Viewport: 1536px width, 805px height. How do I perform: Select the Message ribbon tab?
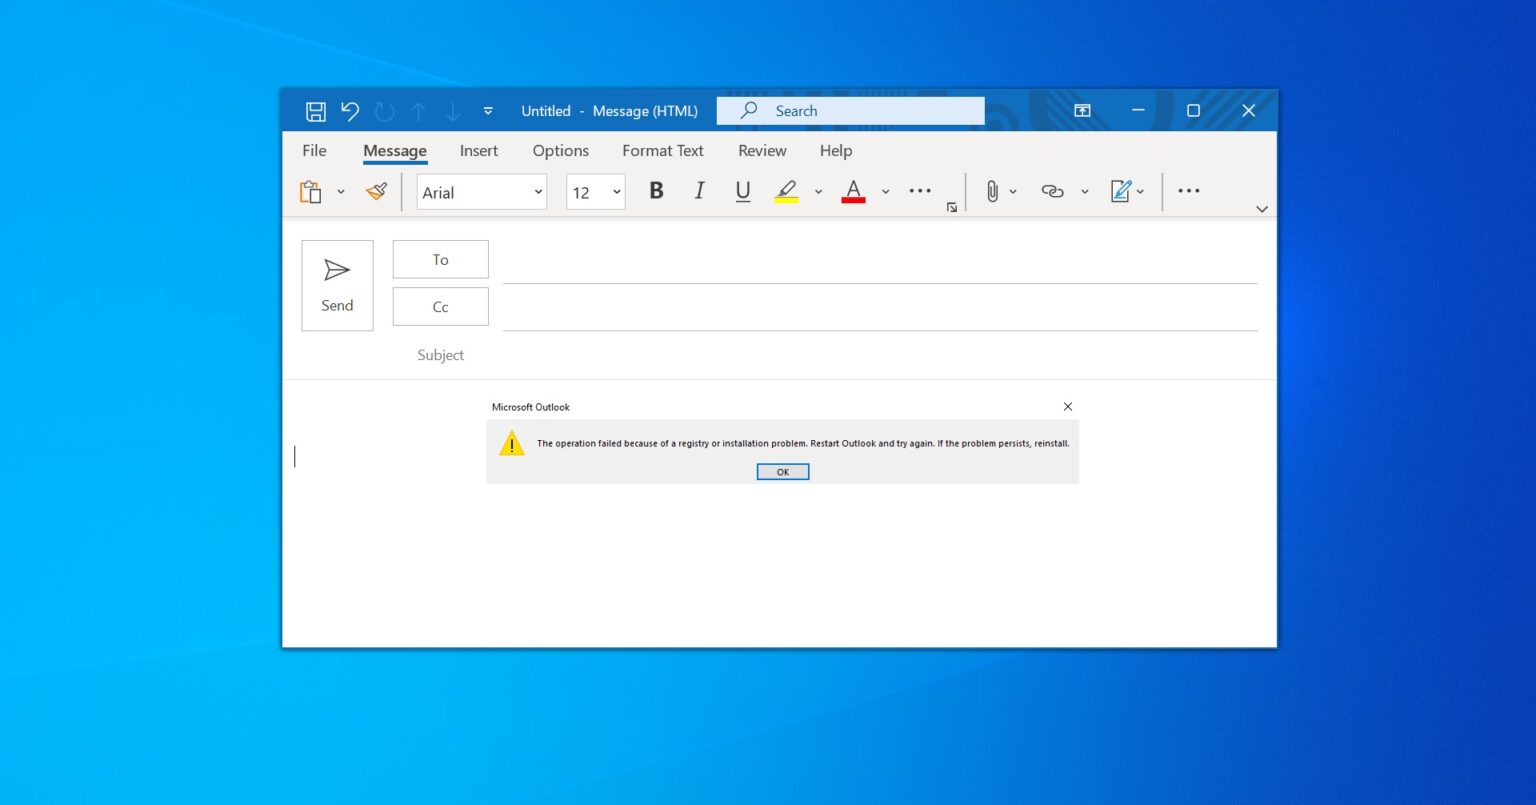395,151
